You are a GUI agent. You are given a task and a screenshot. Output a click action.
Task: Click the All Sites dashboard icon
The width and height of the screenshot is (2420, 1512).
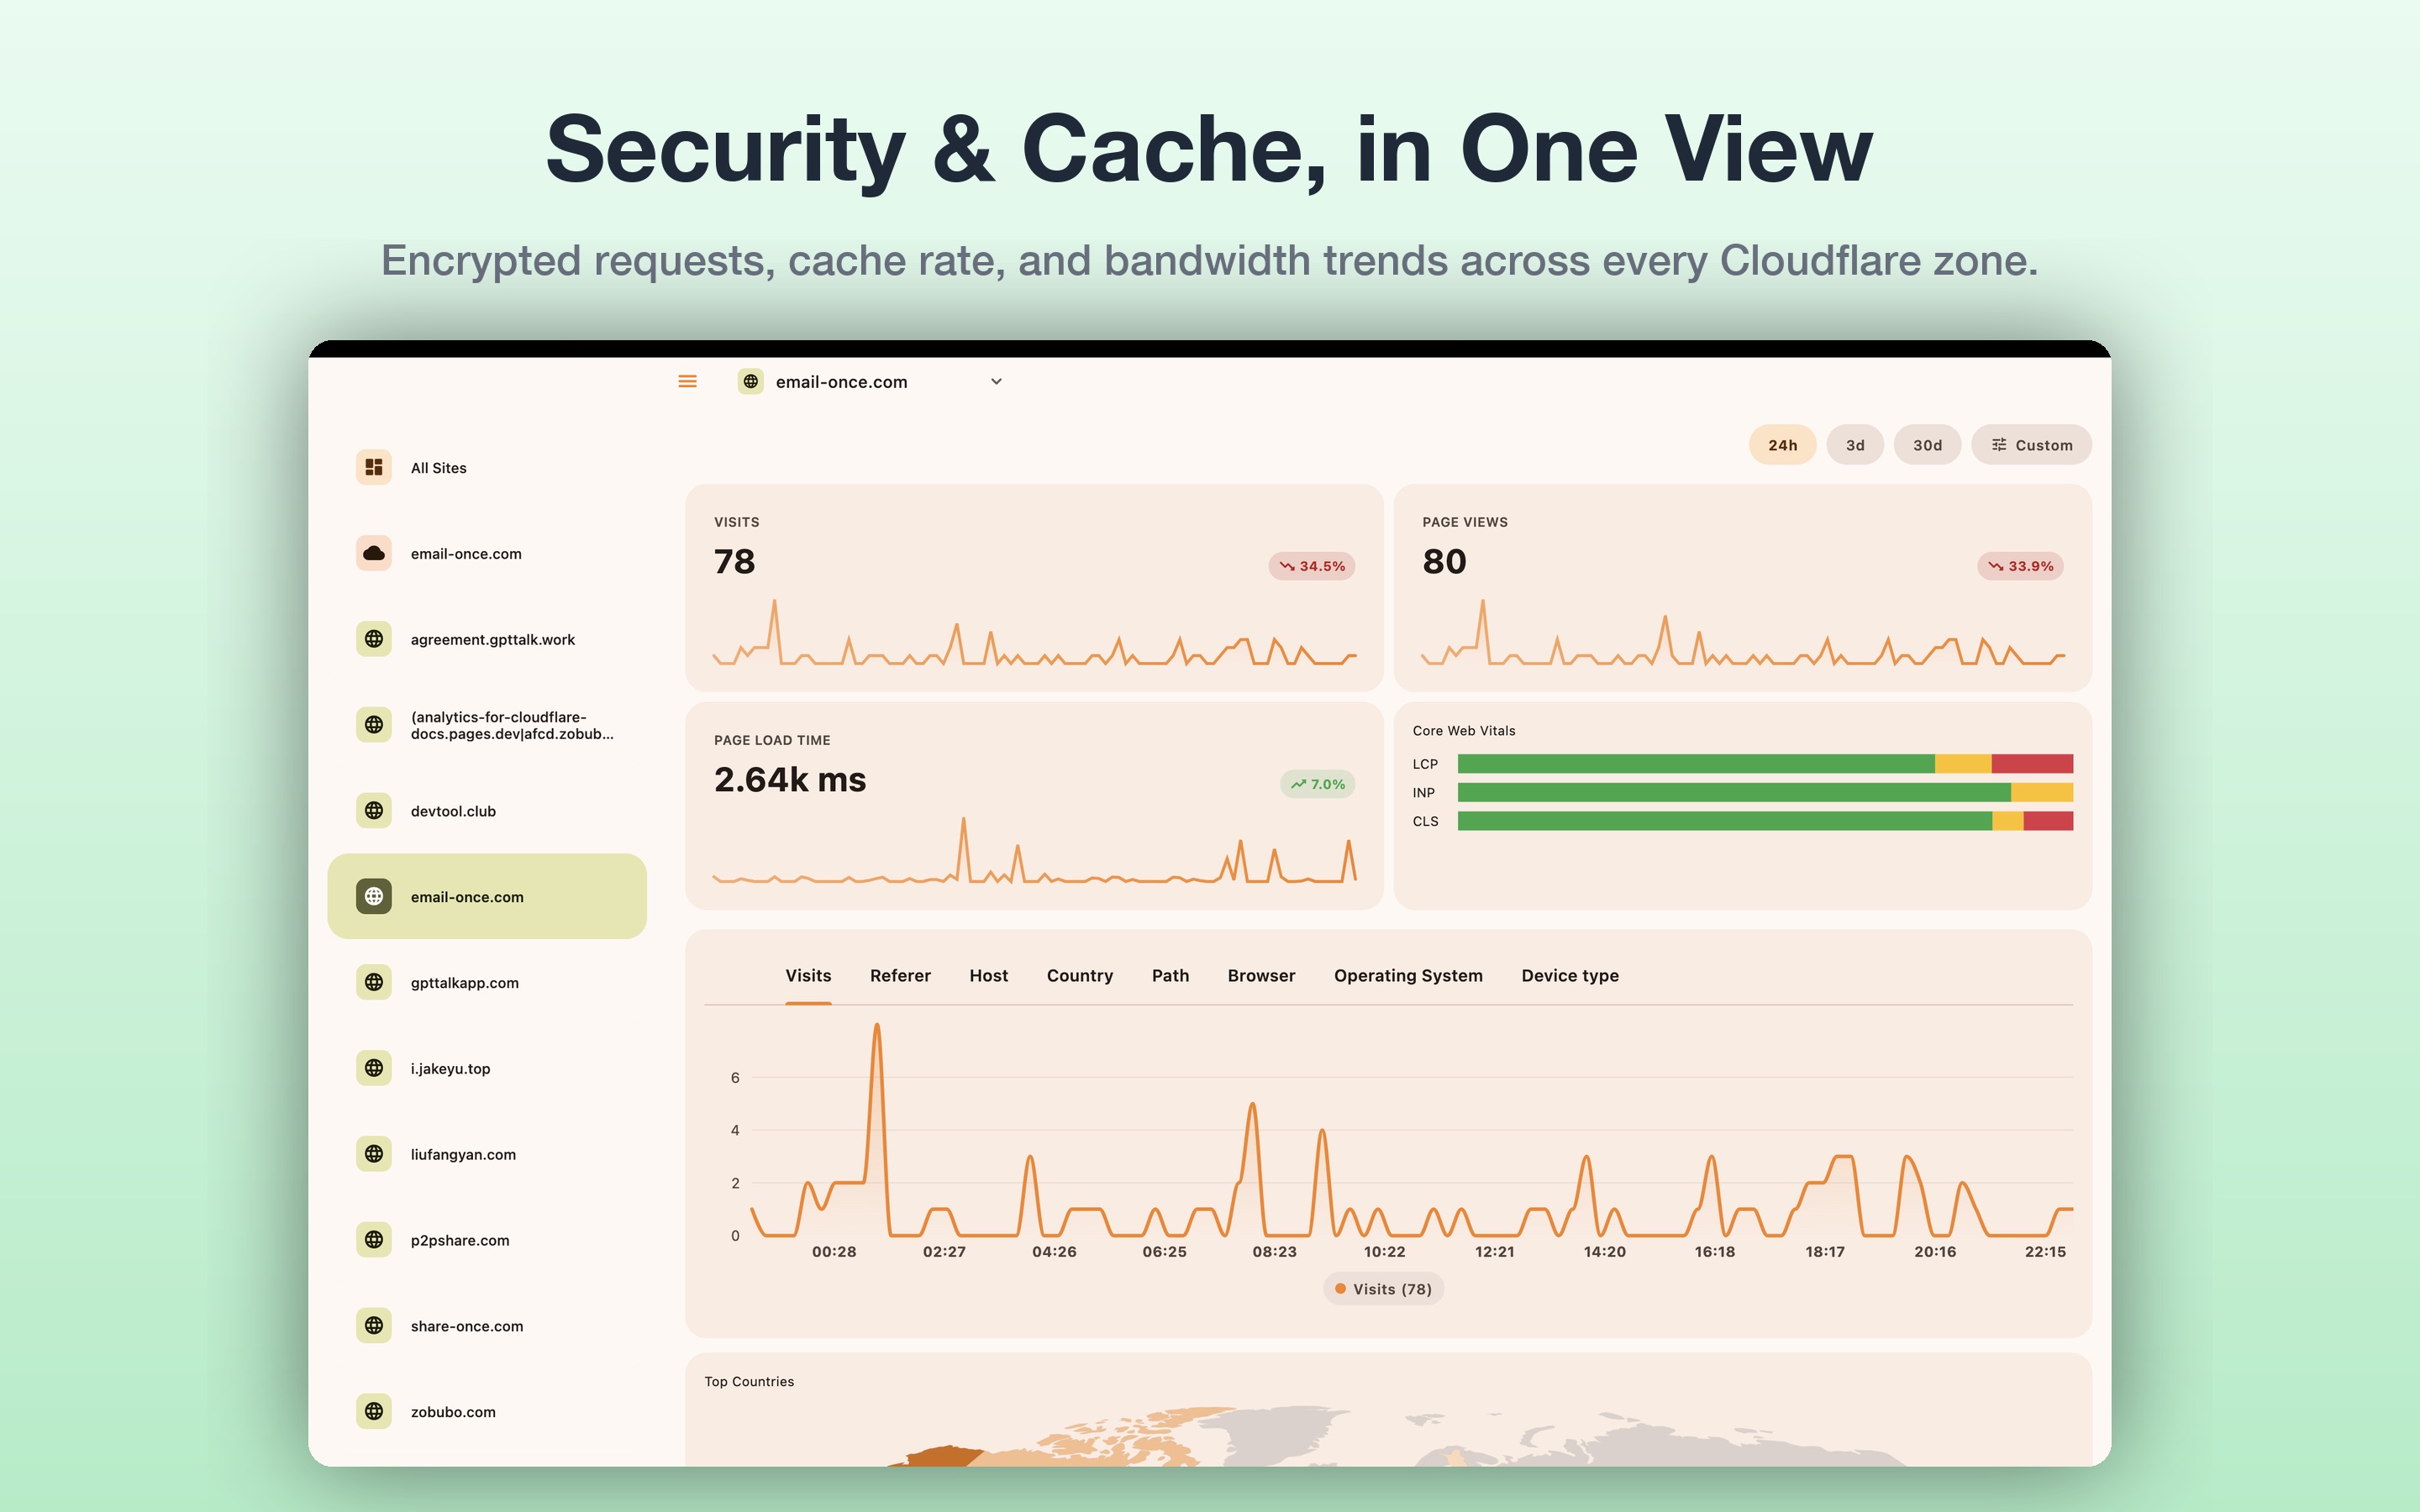(x=374, y=467)
